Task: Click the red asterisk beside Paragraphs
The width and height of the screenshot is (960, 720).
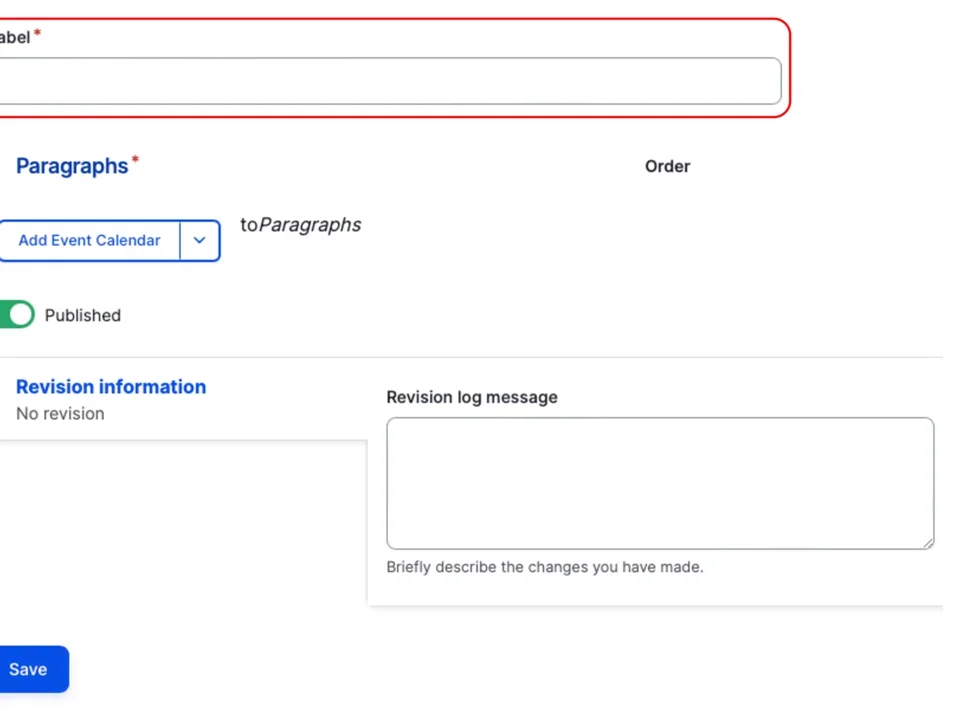Action: [135, 160]
